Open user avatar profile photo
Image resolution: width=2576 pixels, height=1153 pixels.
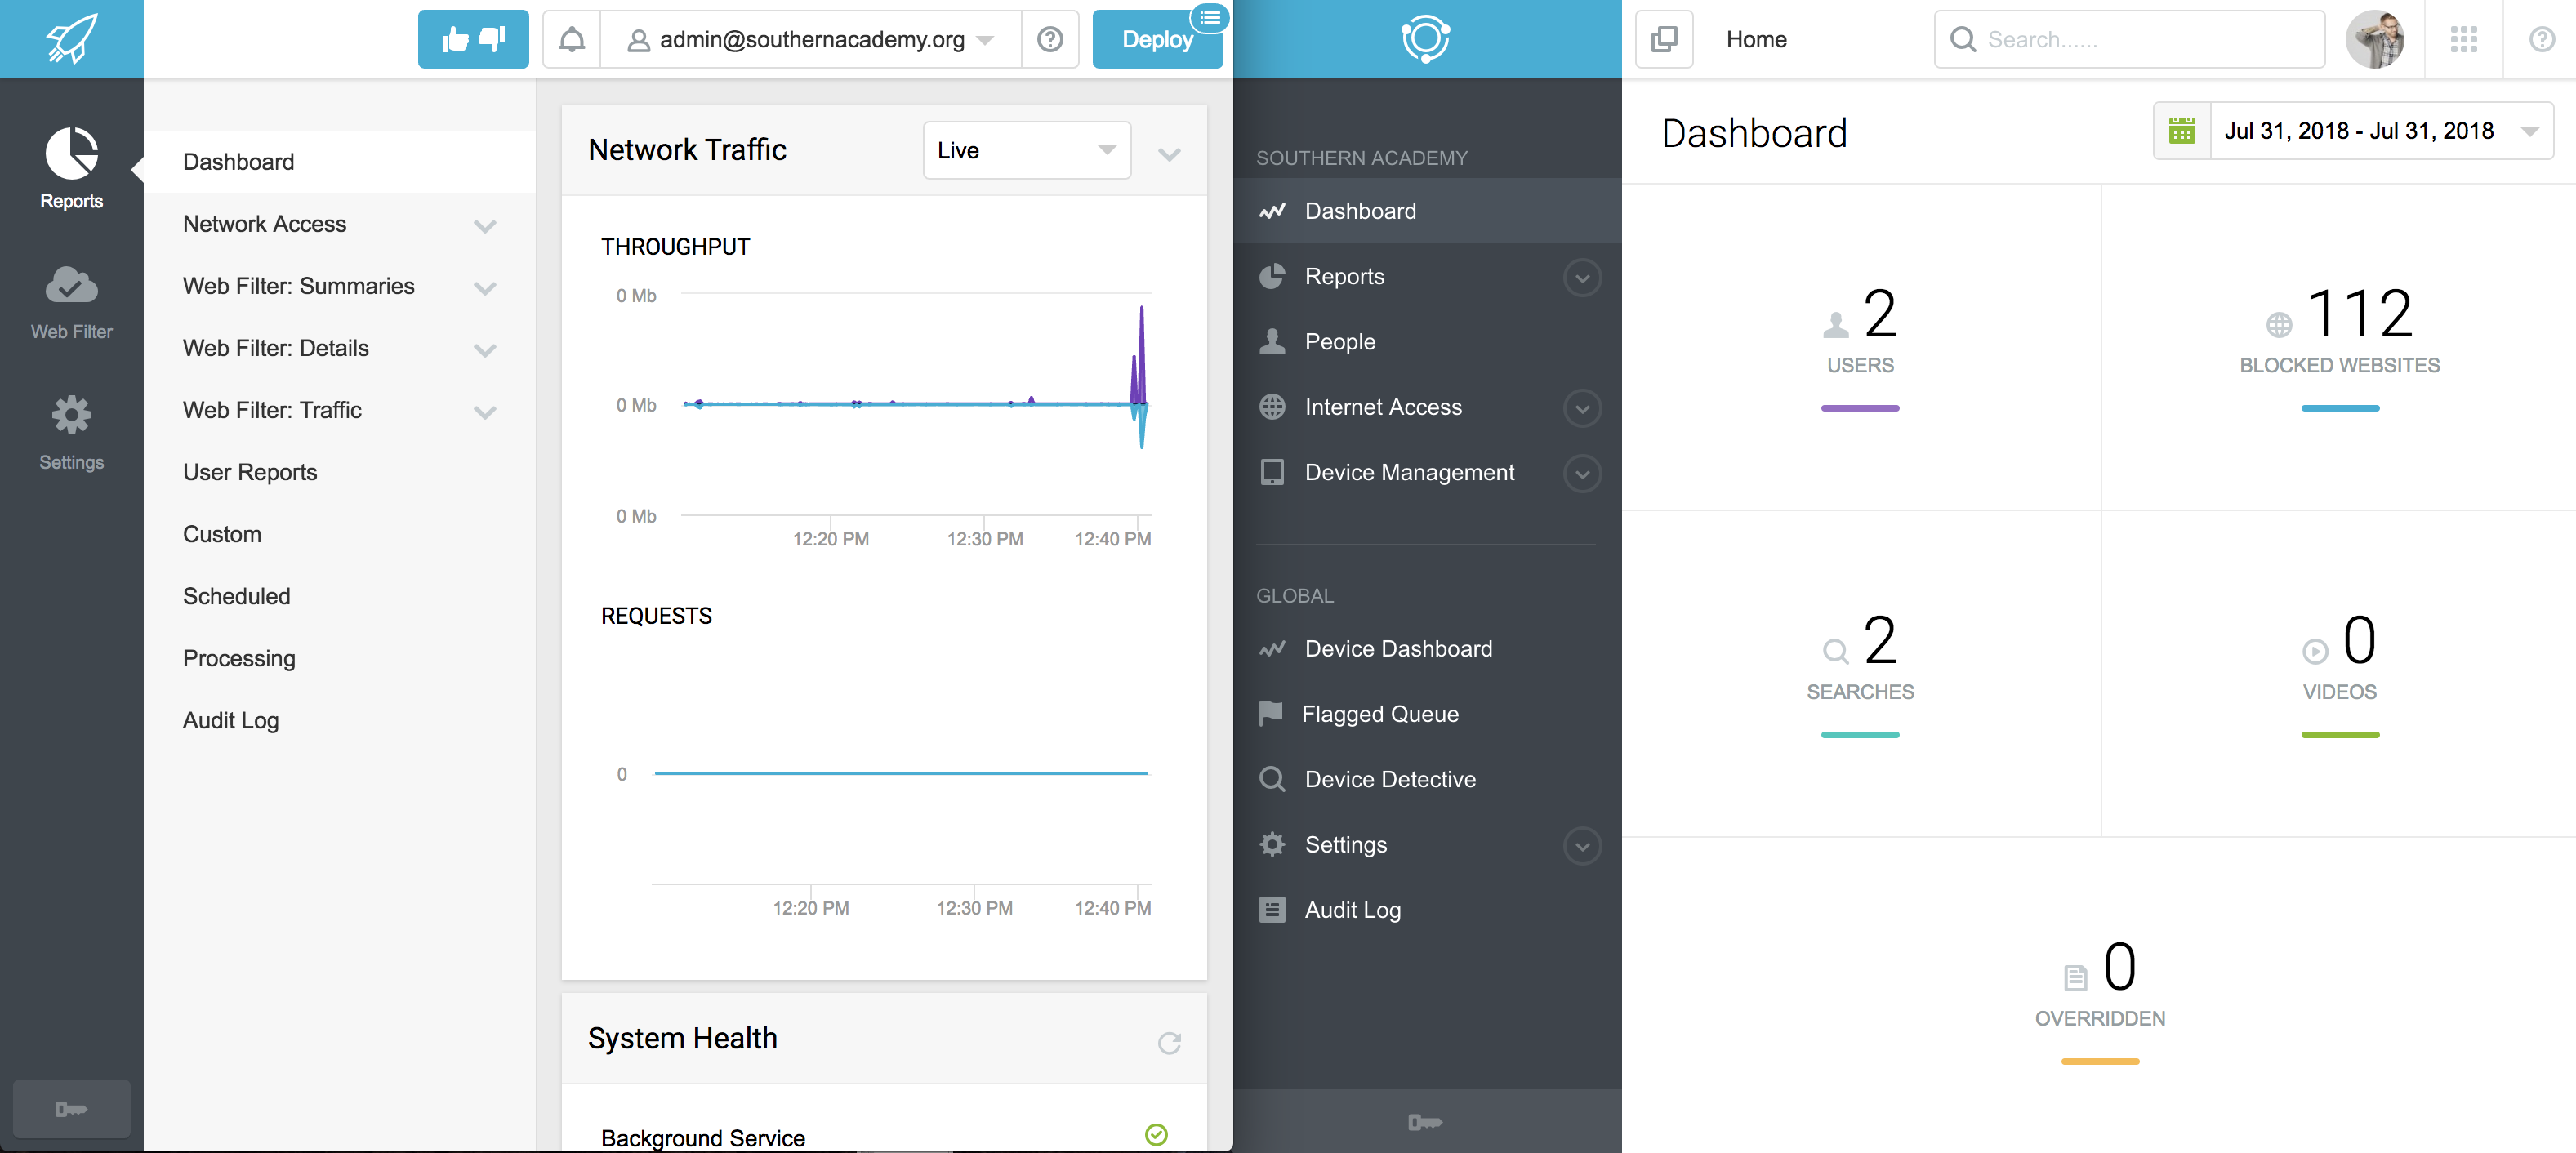2375,39
